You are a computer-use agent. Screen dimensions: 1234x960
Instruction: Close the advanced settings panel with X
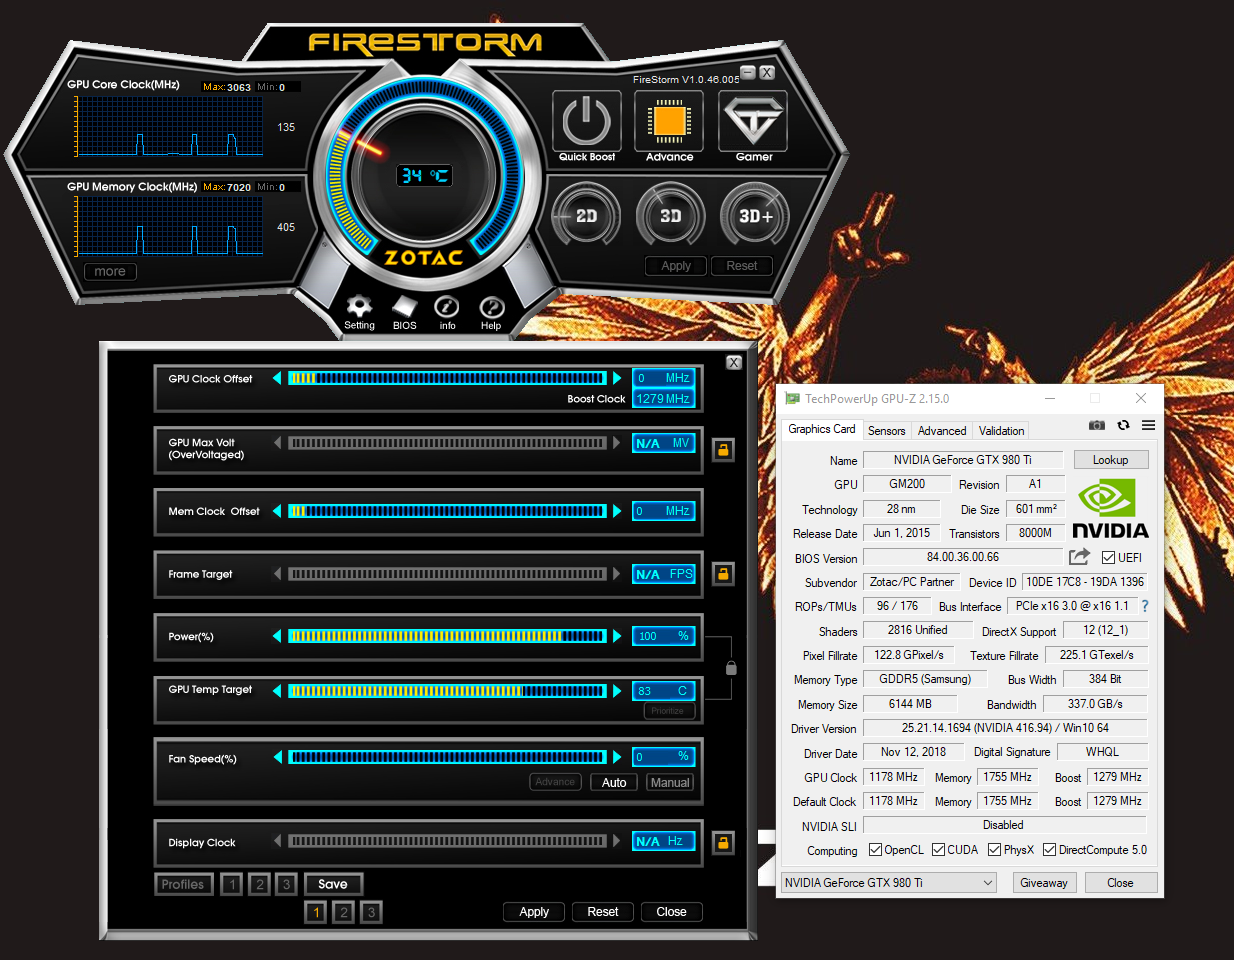click(734, 363)
